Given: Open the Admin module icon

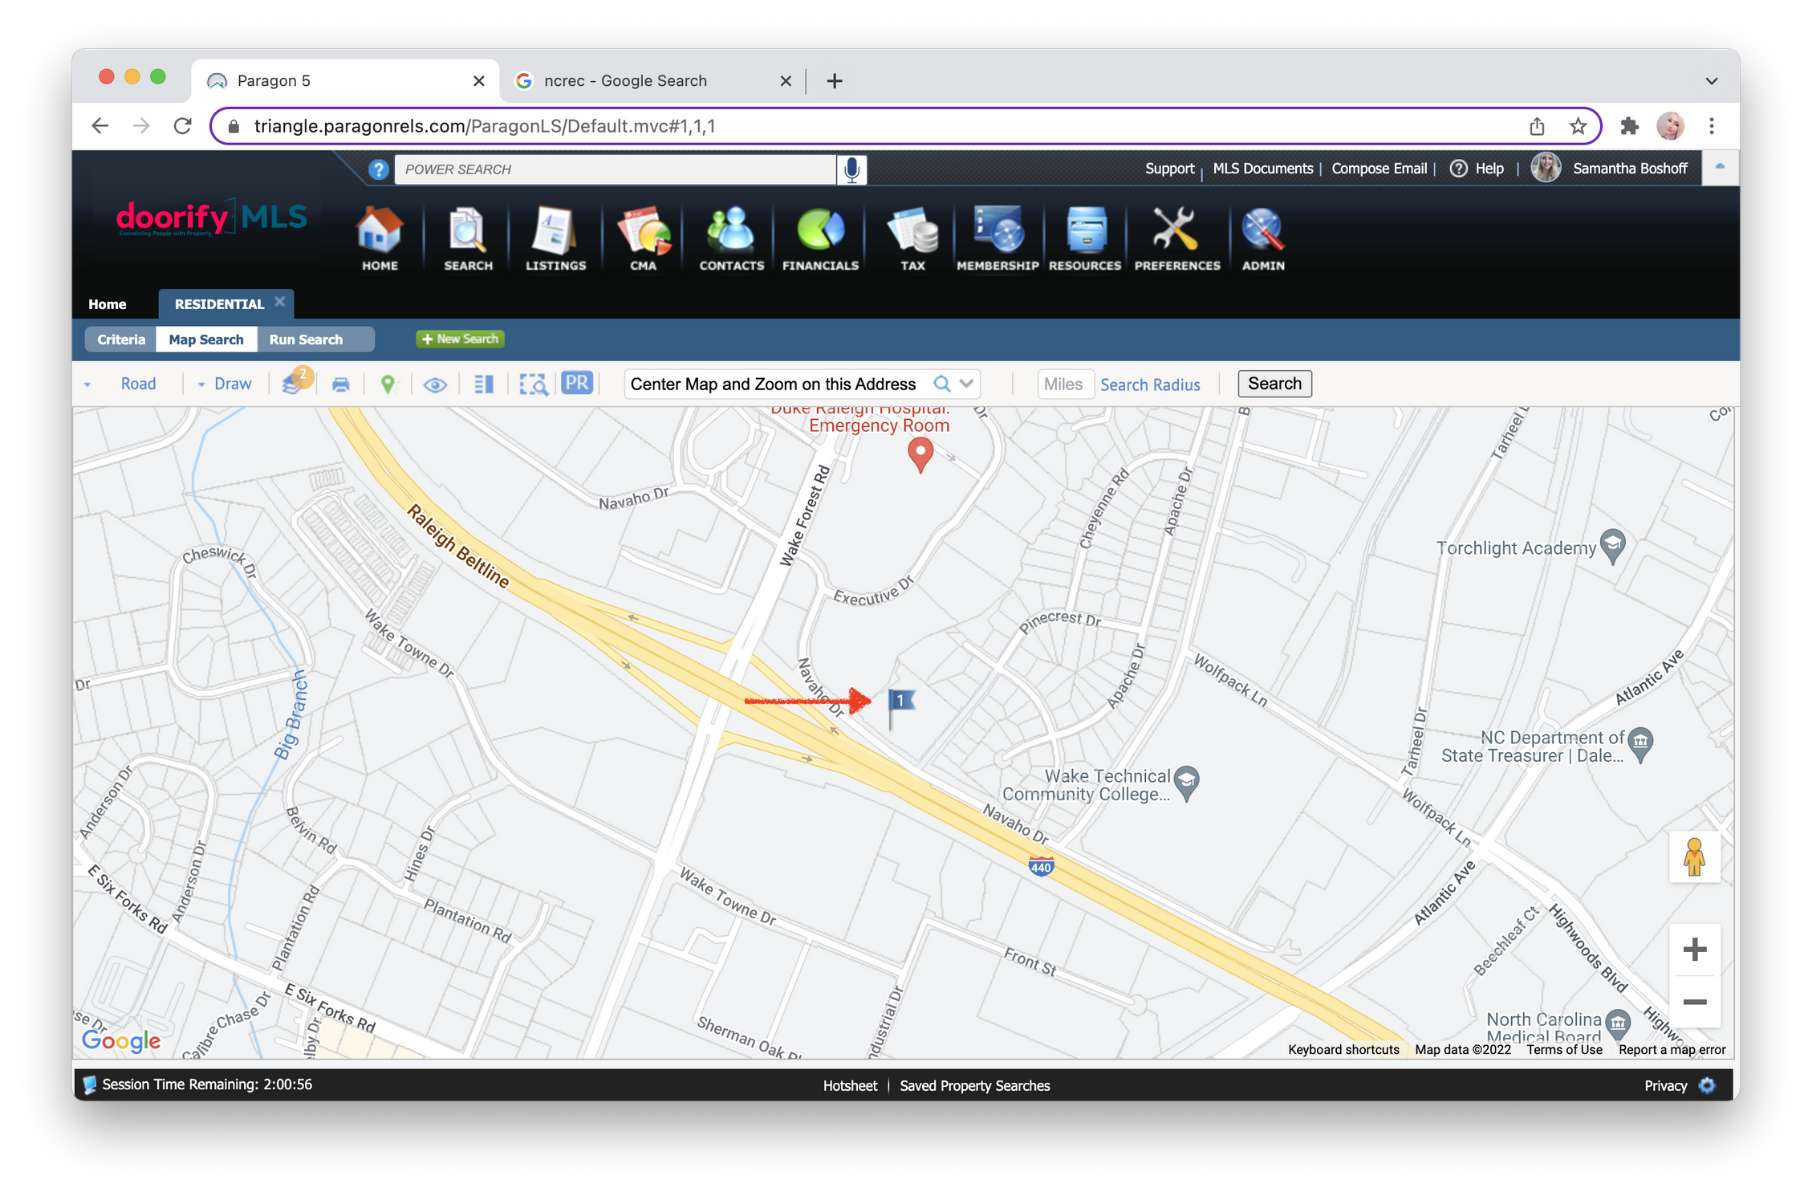Looking at the screenshot, I should 1263,238.
